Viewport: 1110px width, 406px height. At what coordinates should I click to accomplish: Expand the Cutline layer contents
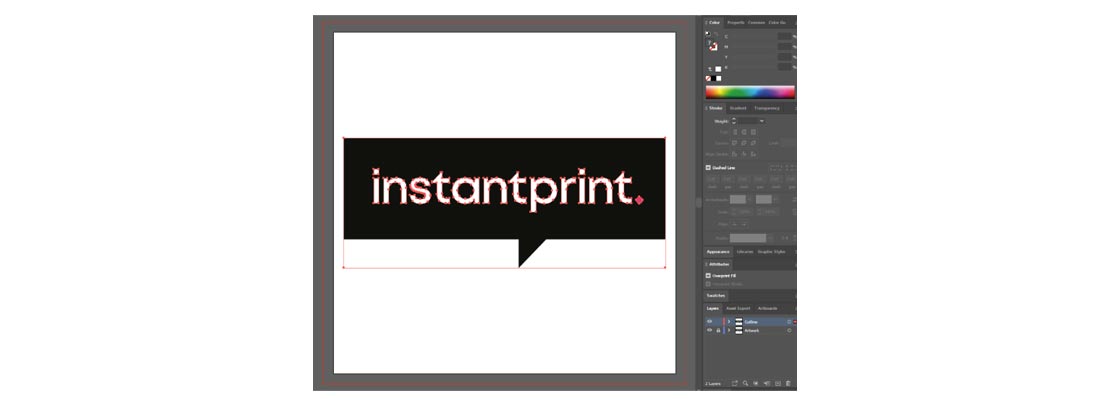(729, 322)
